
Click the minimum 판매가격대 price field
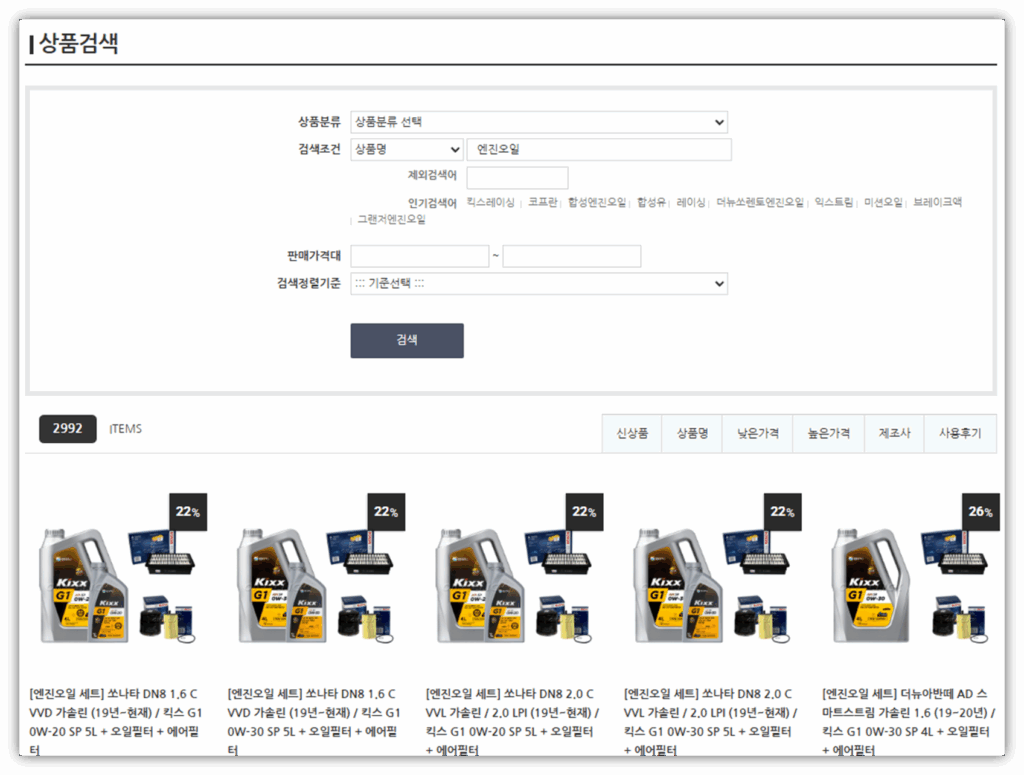tap(419, 257)
